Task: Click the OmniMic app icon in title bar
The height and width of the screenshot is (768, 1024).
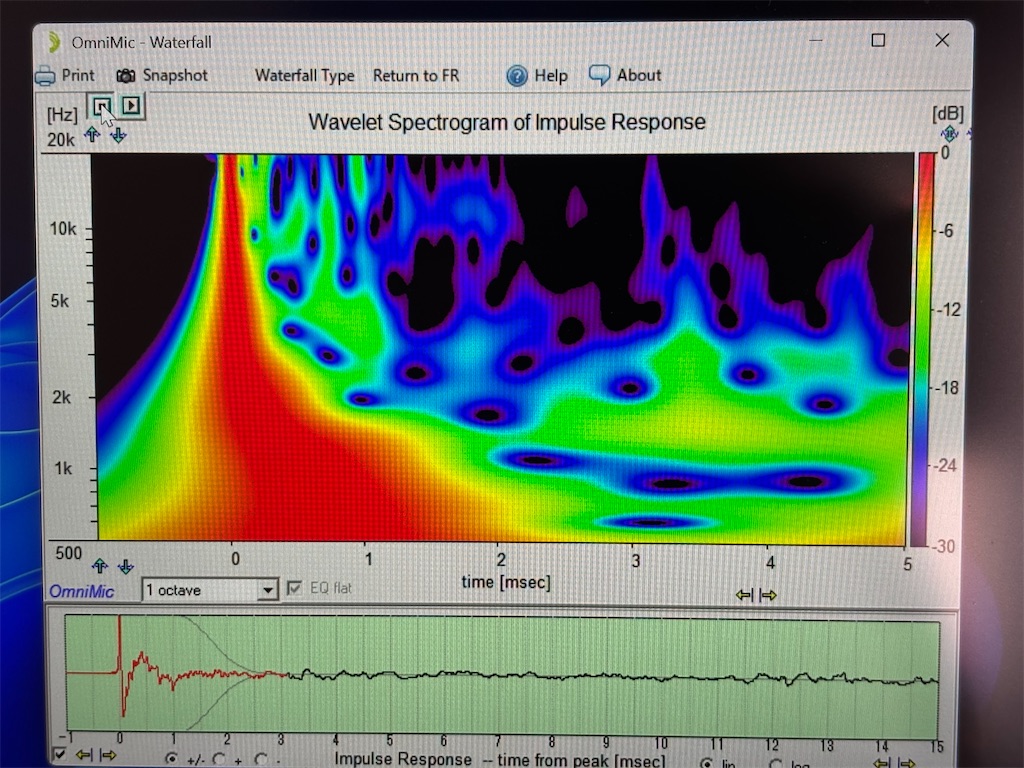Action: tap(54, 42)
